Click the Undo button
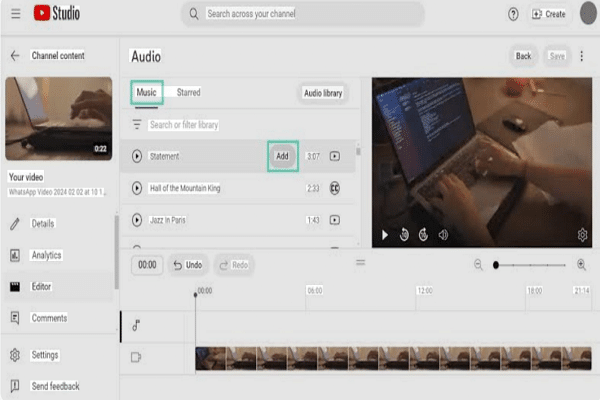Screen dimensions: 600x400 click(188, 265)
